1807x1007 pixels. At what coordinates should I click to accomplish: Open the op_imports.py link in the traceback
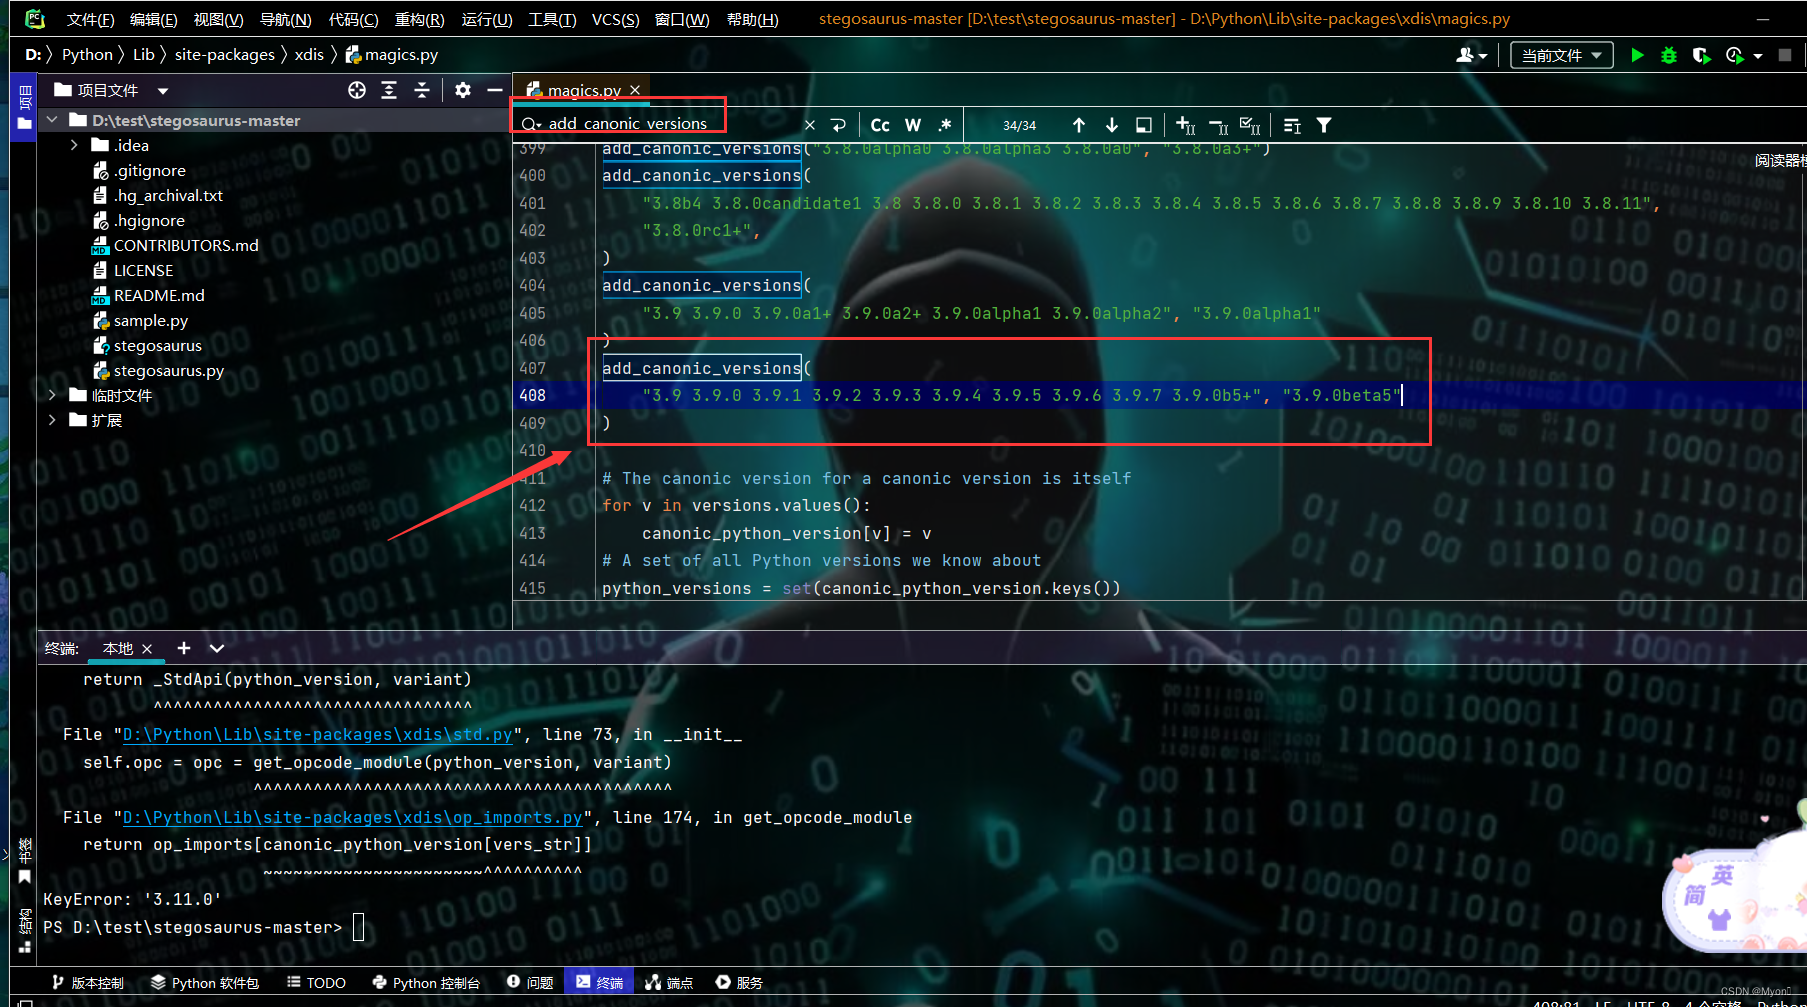[x=353, y=817]
